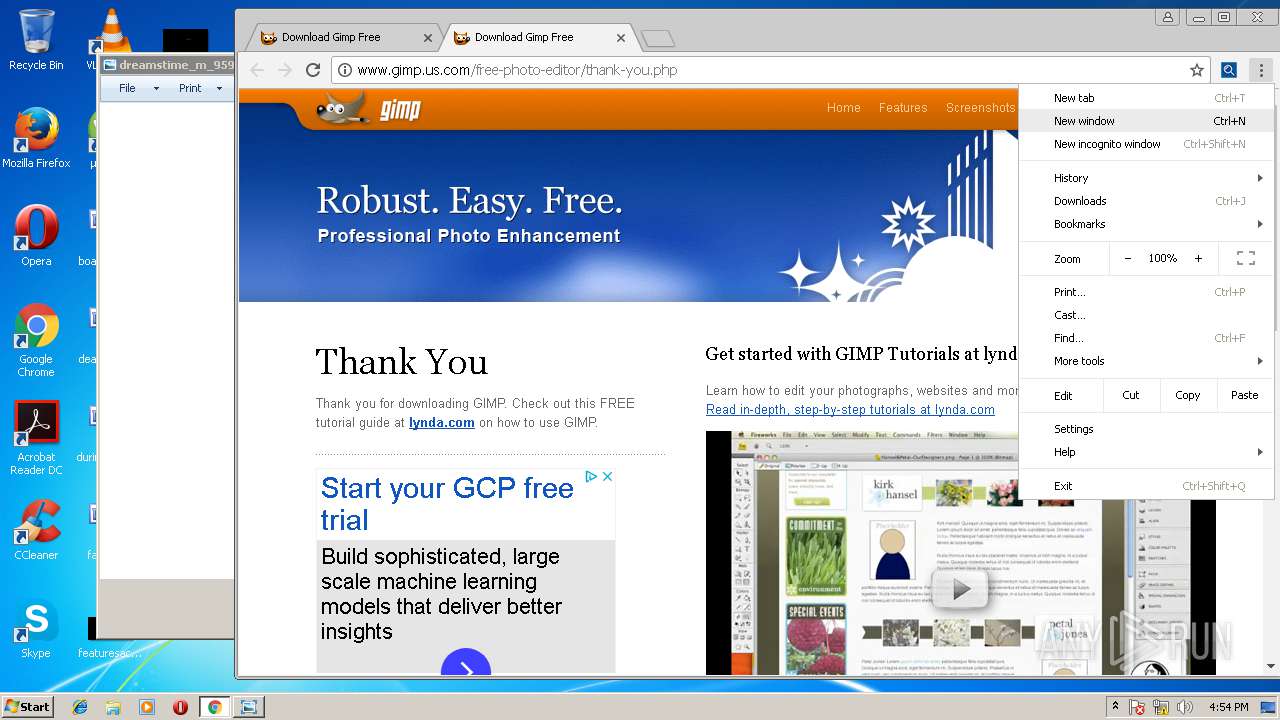The image size is (1280, 720).
Task: Expand Bookmarks submenu
Action: point(1147,224)
